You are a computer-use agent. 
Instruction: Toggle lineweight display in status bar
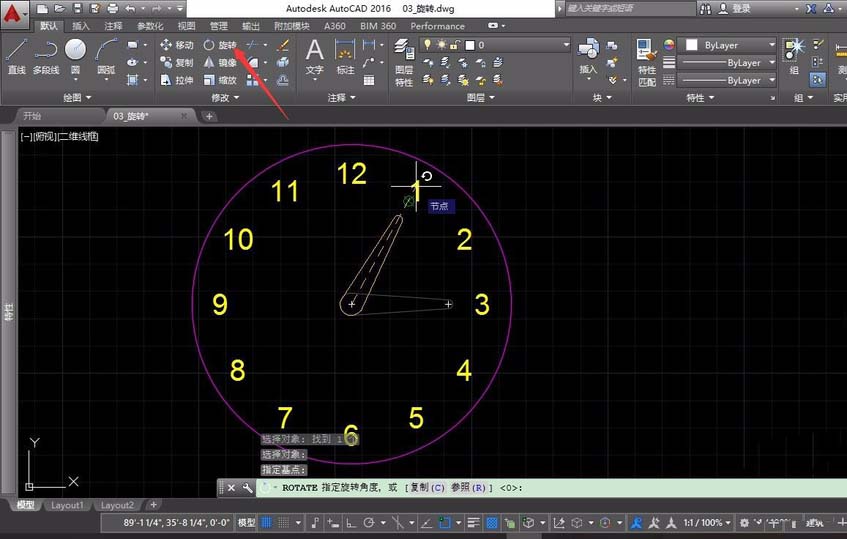(474, 523)
